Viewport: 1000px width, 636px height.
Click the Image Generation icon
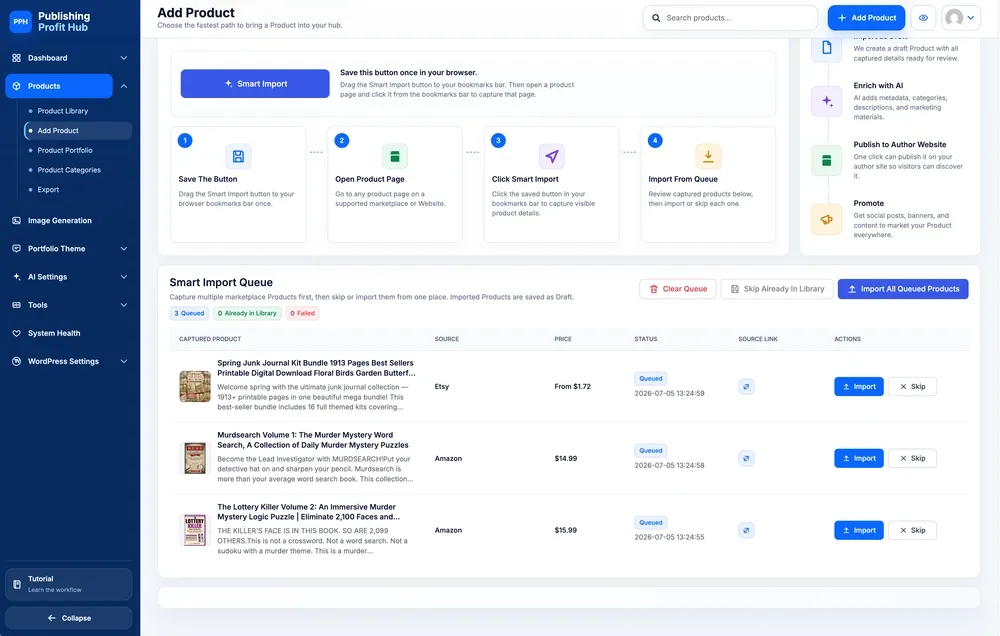coord(17,221)
